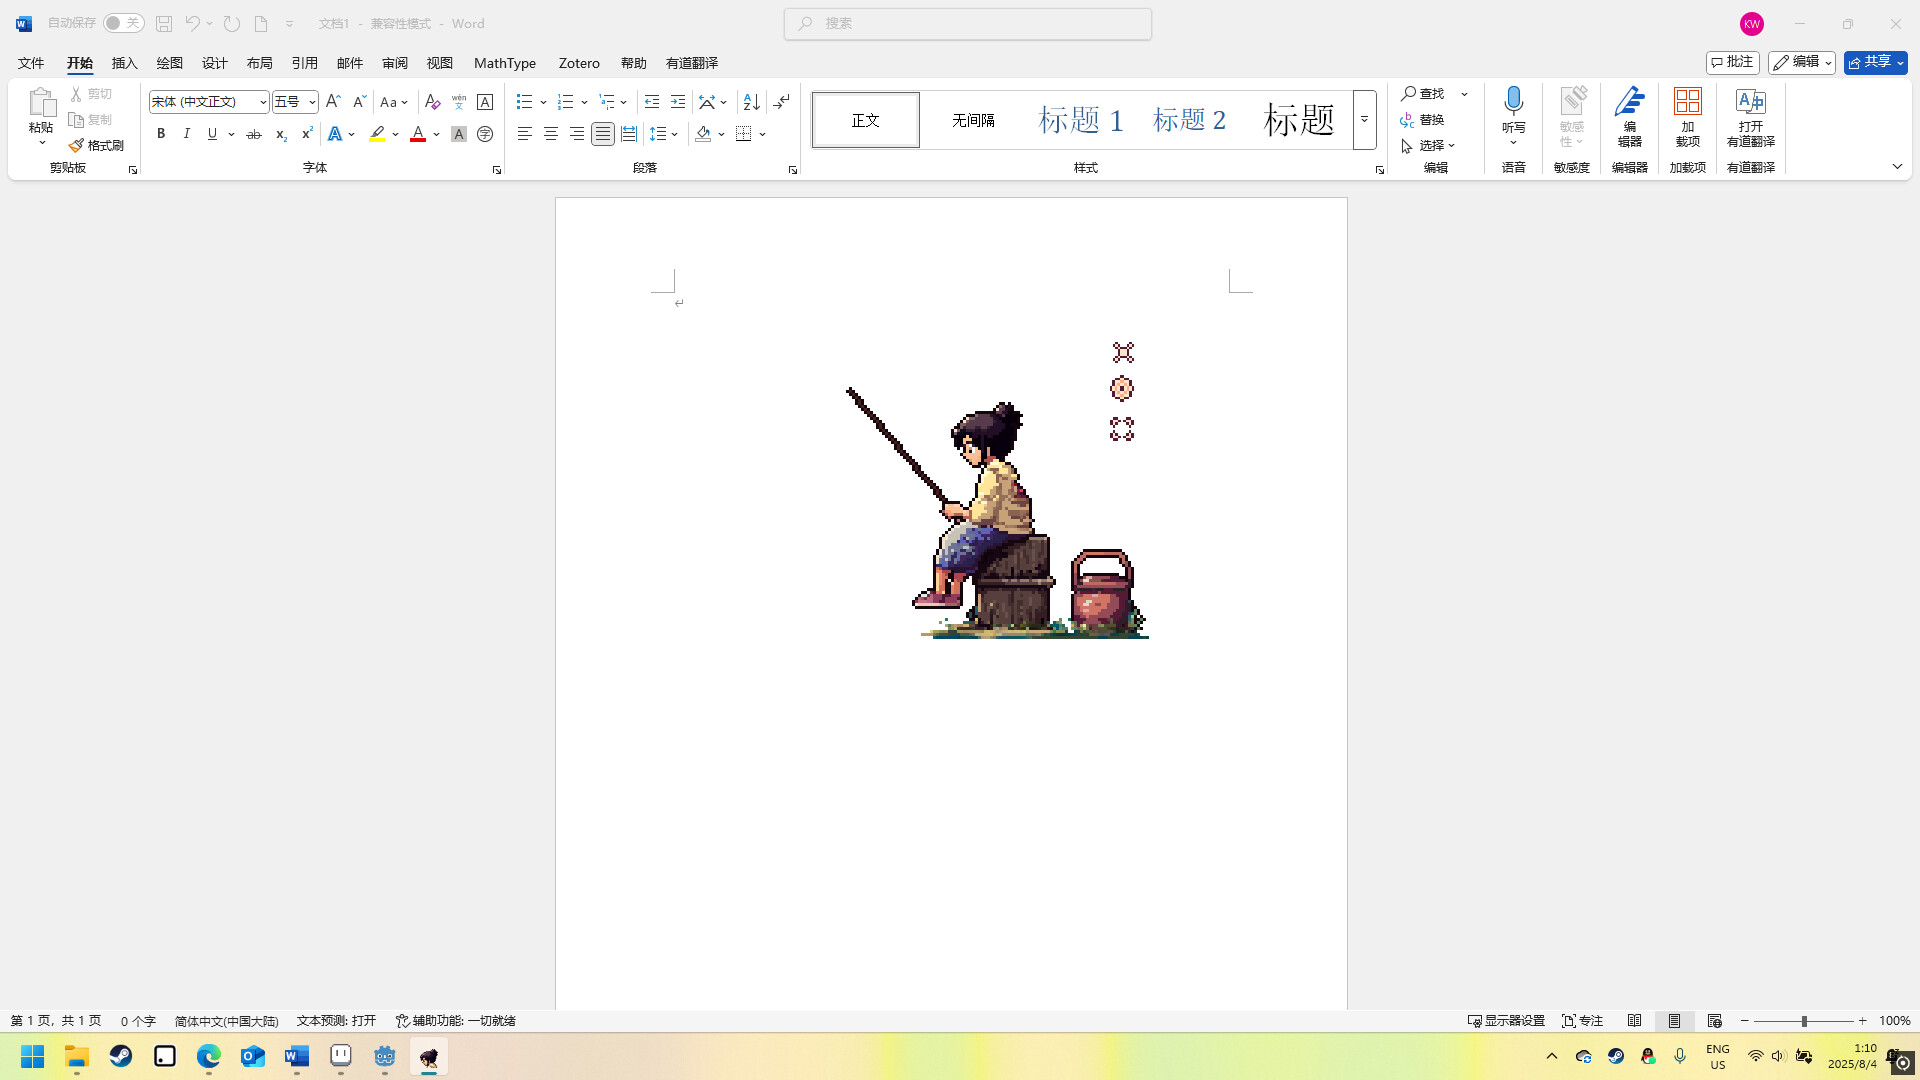Select the Format Painter tool (格式刷)
Image resolution: width=1920 pixels, height=1080 pixels.
click(x=96, y=144)
